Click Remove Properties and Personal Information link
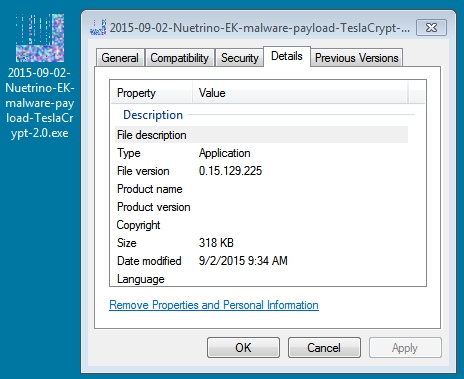The image size is (464, 379). [x=214, y=305]
